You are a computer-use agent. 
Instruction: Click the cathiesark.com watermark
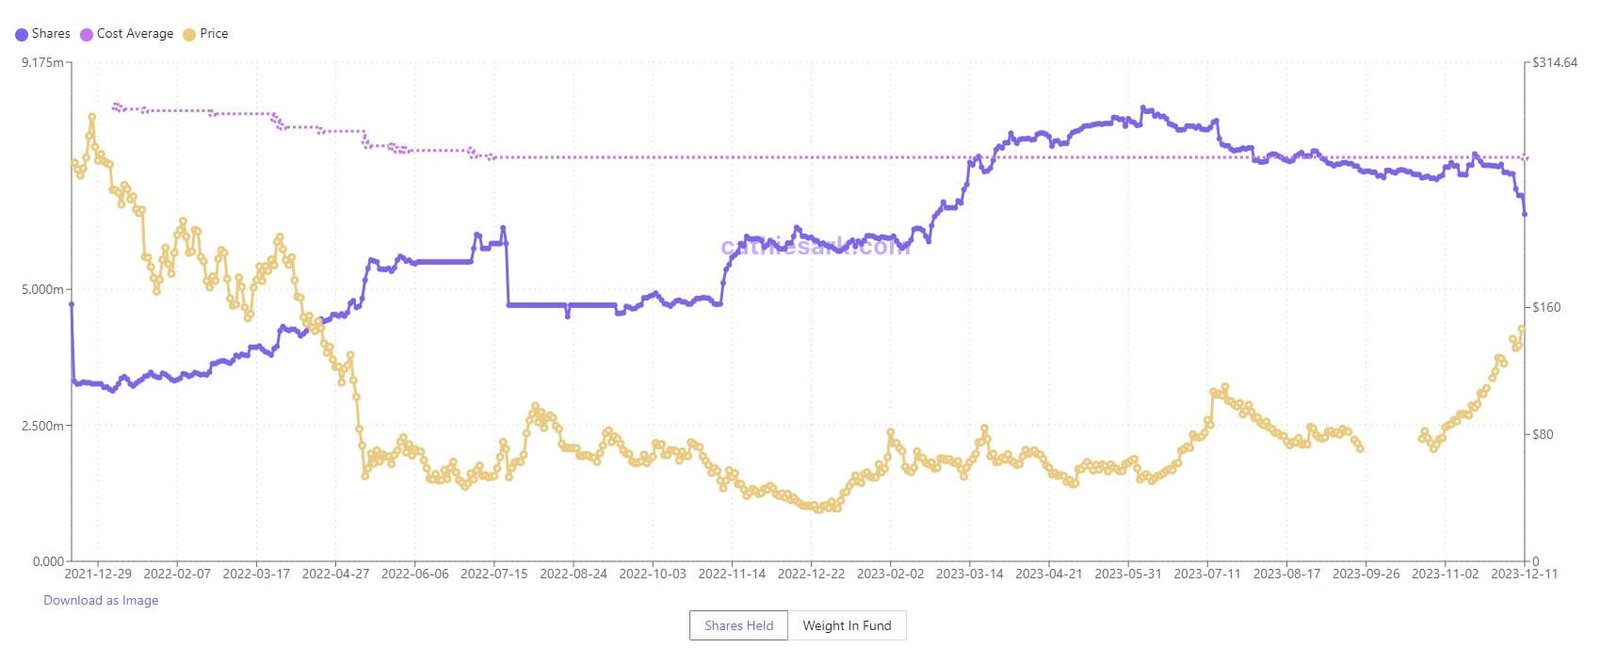pos(815,247)
